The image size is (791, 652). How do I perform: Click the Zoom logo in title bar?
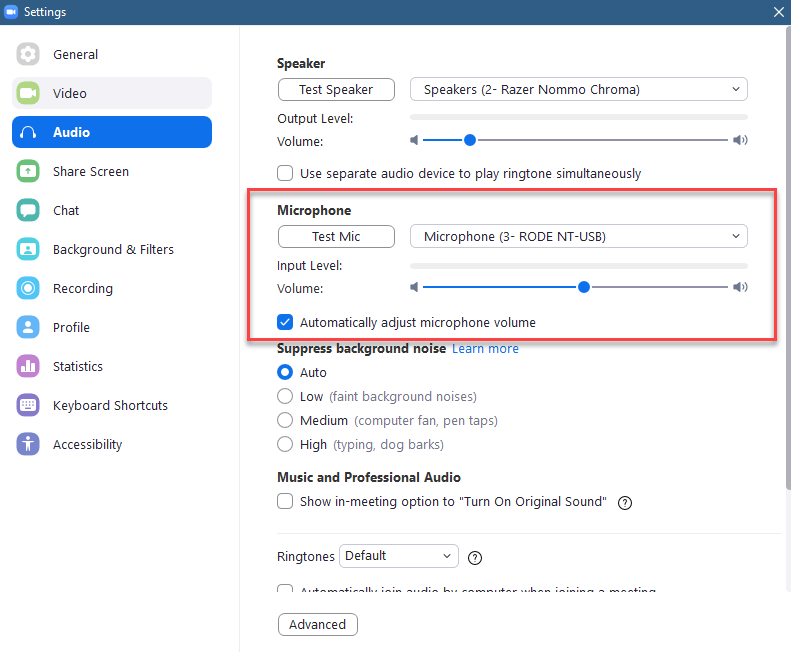[11, 12]
